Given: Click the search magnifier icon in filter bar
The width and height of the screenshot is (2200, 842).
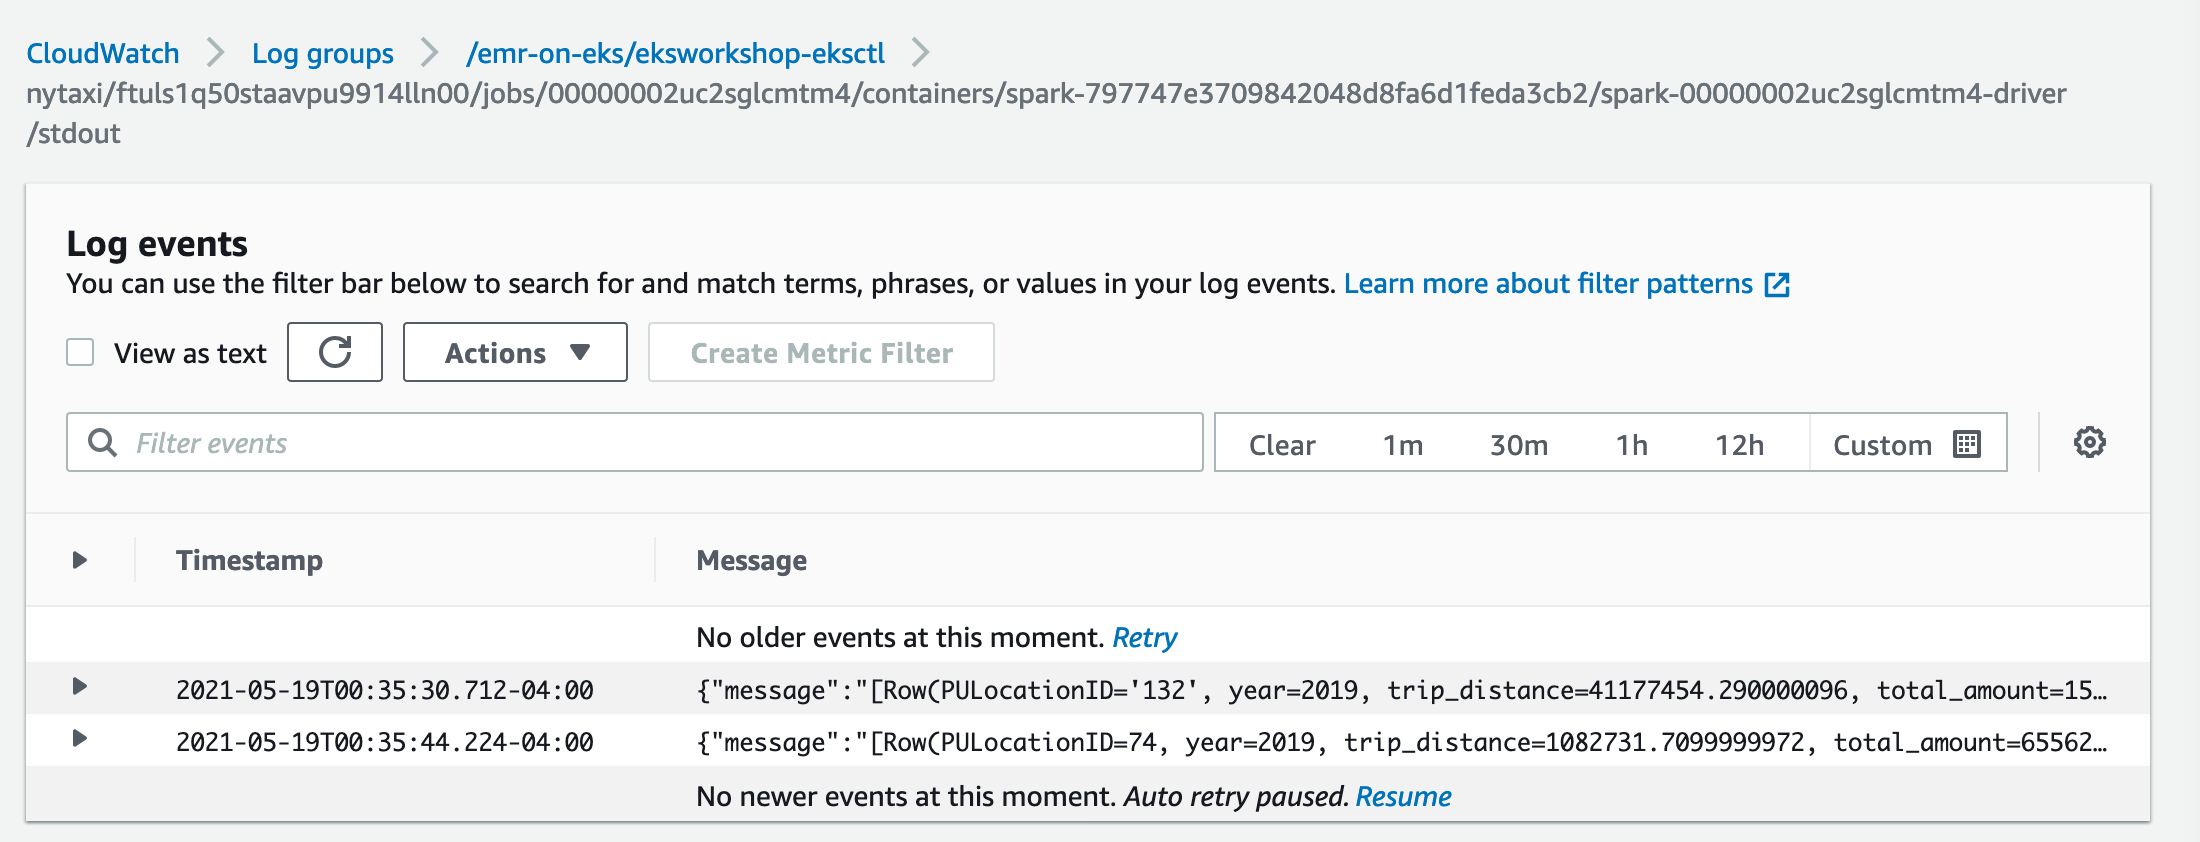Looking at the screenshot, I should (x=102, y=442).
